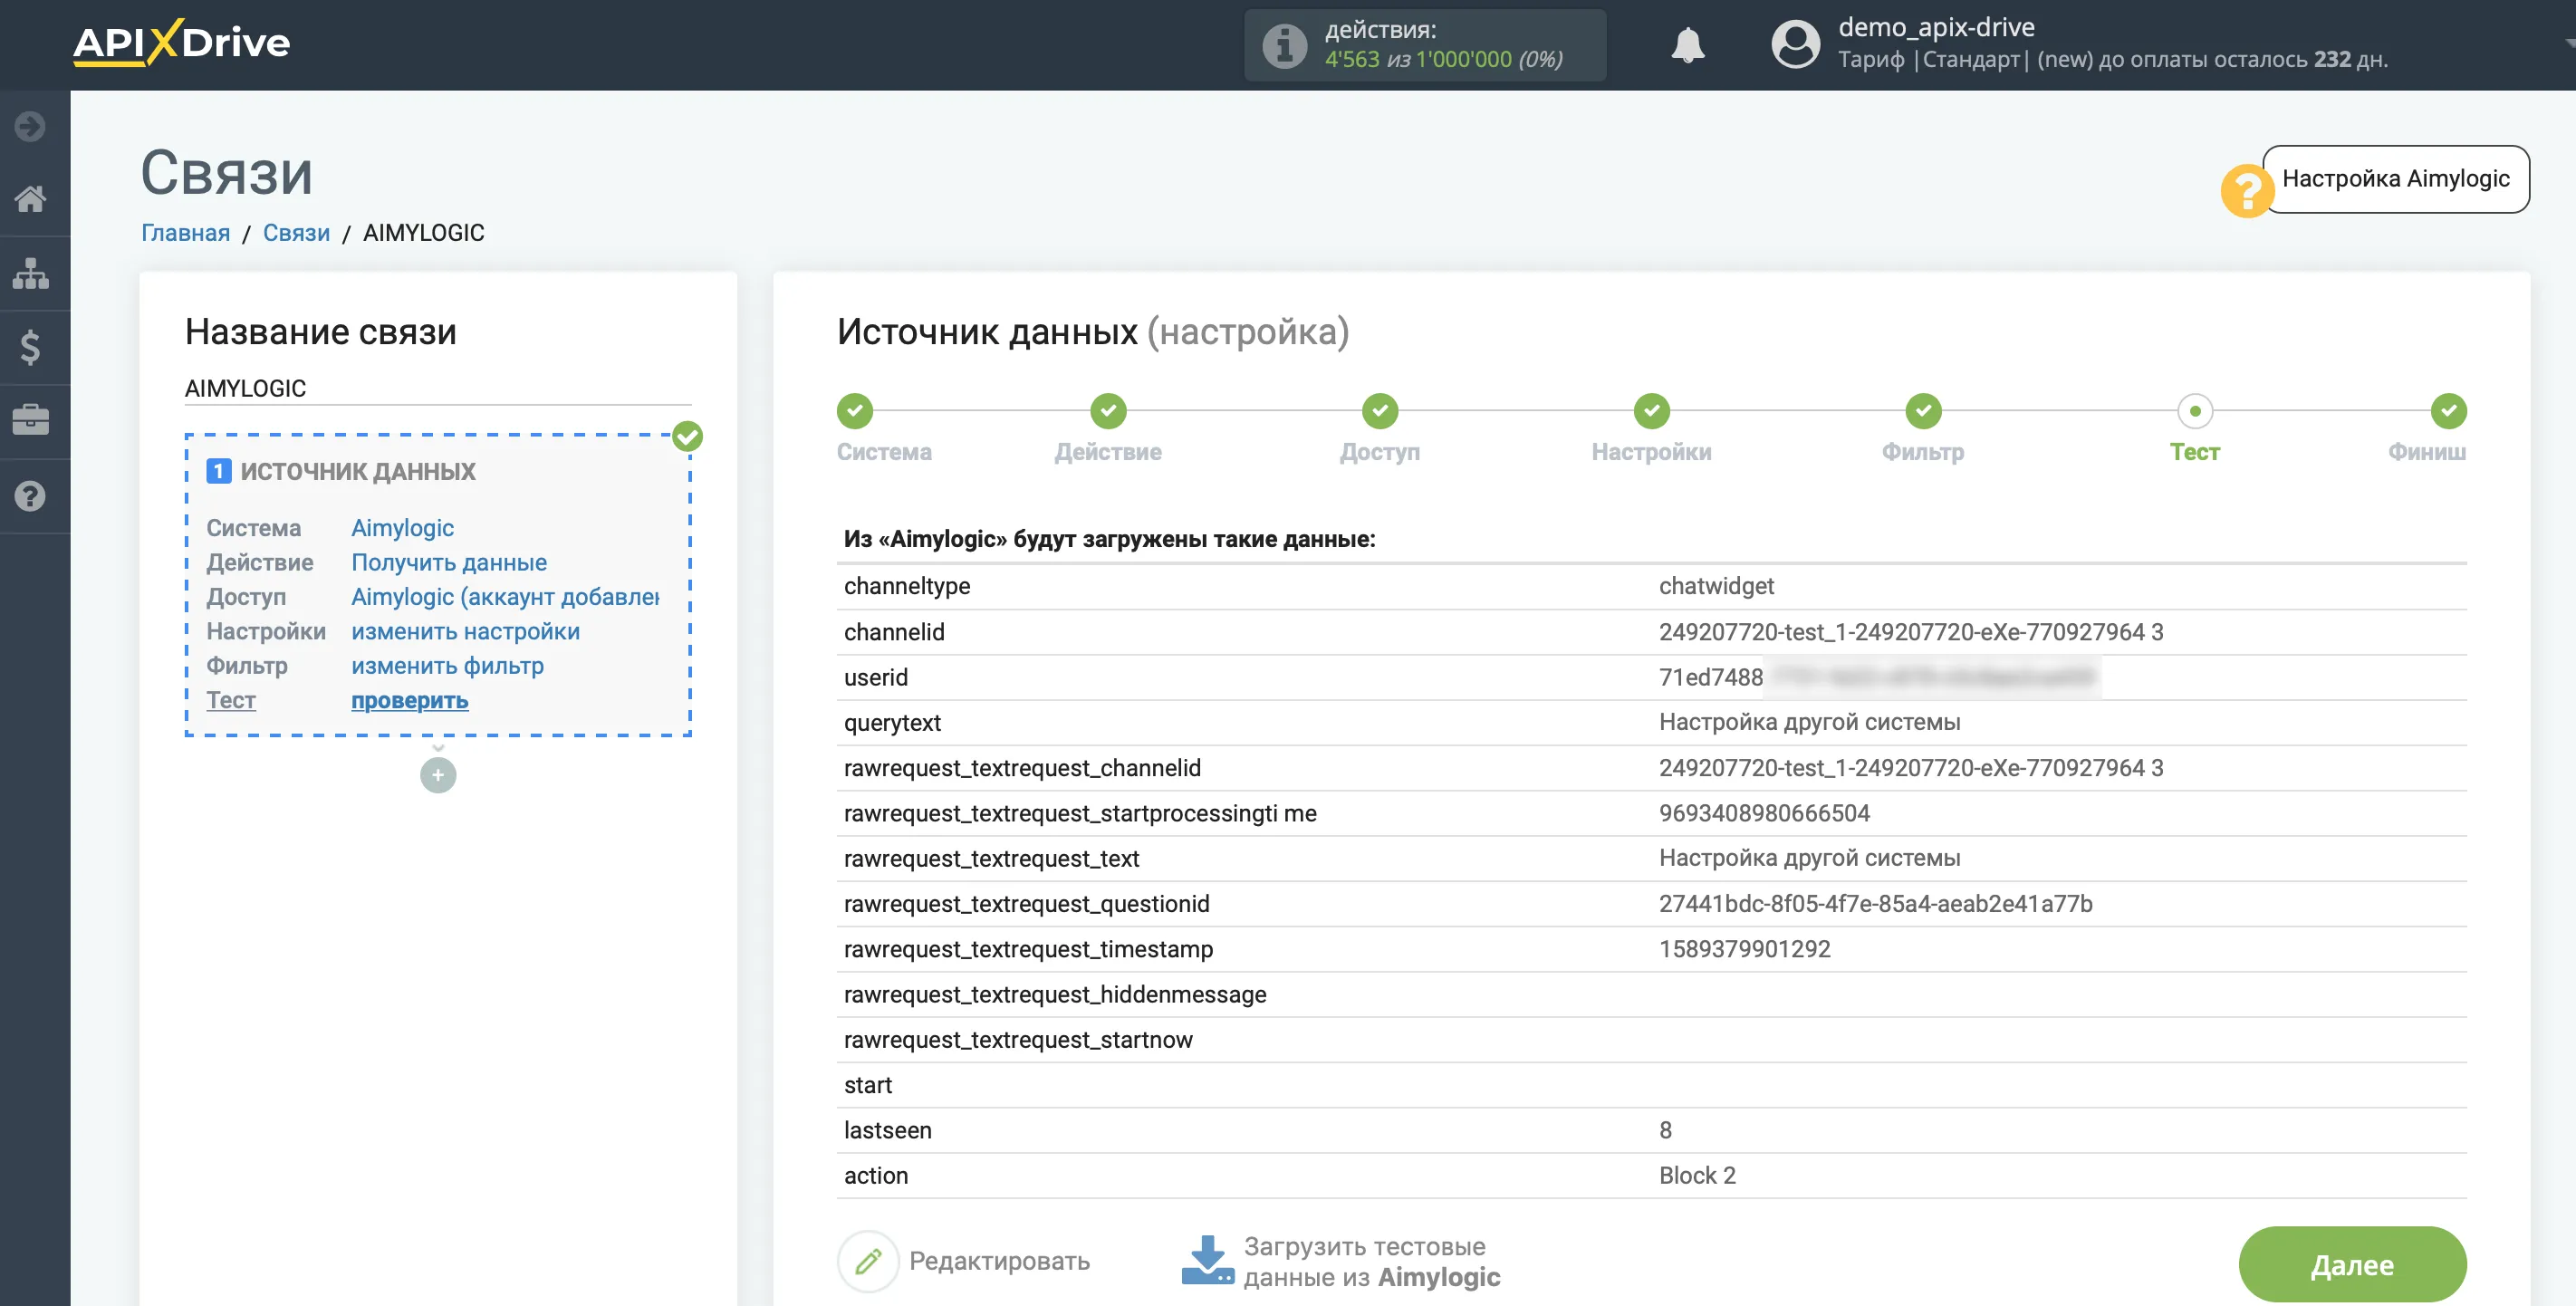2576x1306 pixels.
Task: Click изменить настройки link
Action: [465, 631]
